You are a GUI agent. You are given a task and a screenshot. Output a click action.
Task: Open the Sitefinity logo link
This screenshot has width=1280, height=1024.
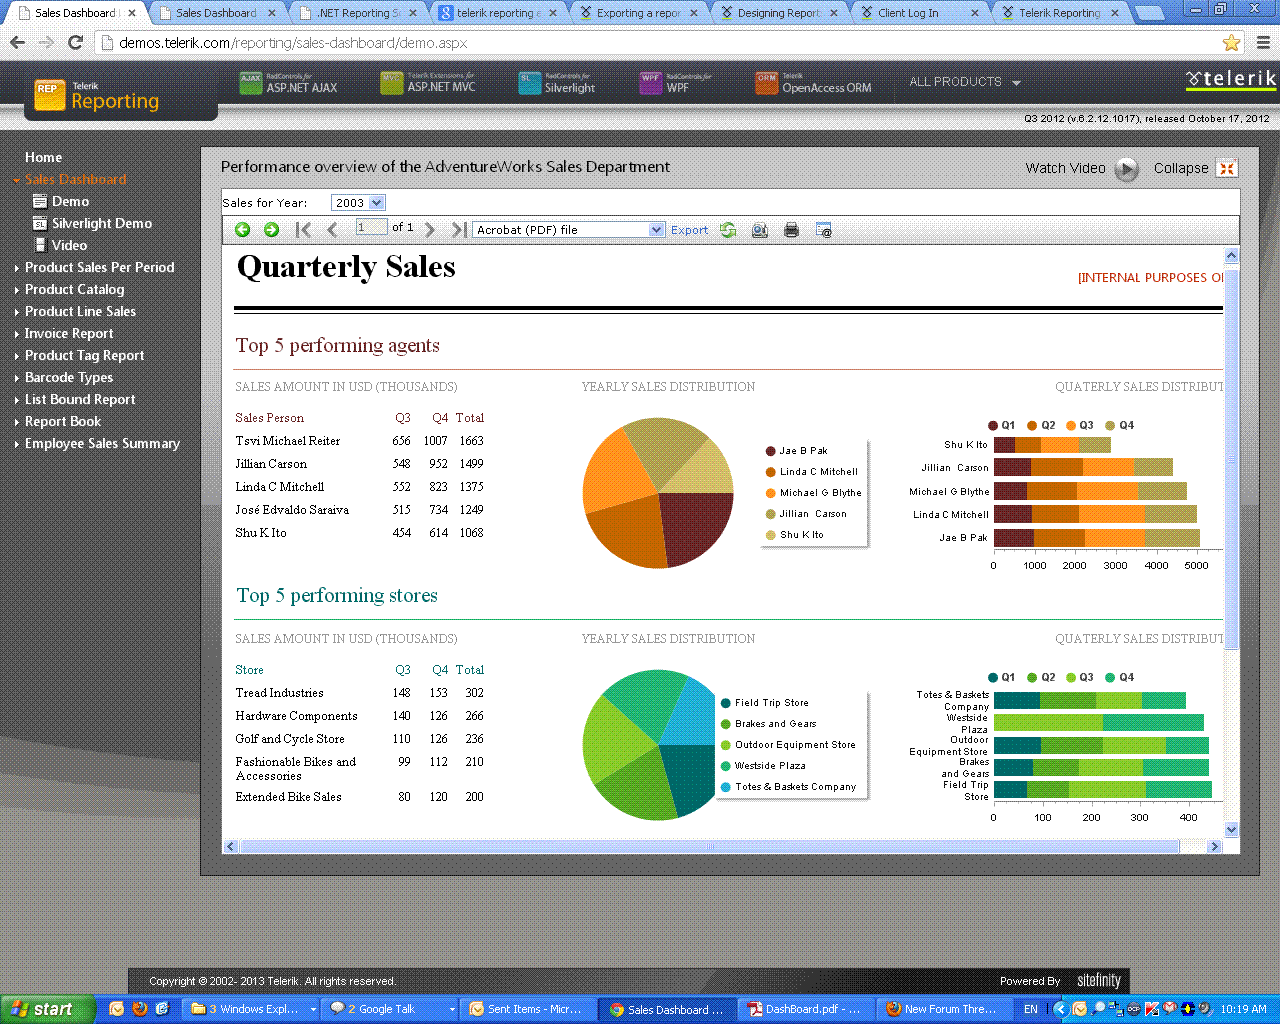coord(1099,981)
